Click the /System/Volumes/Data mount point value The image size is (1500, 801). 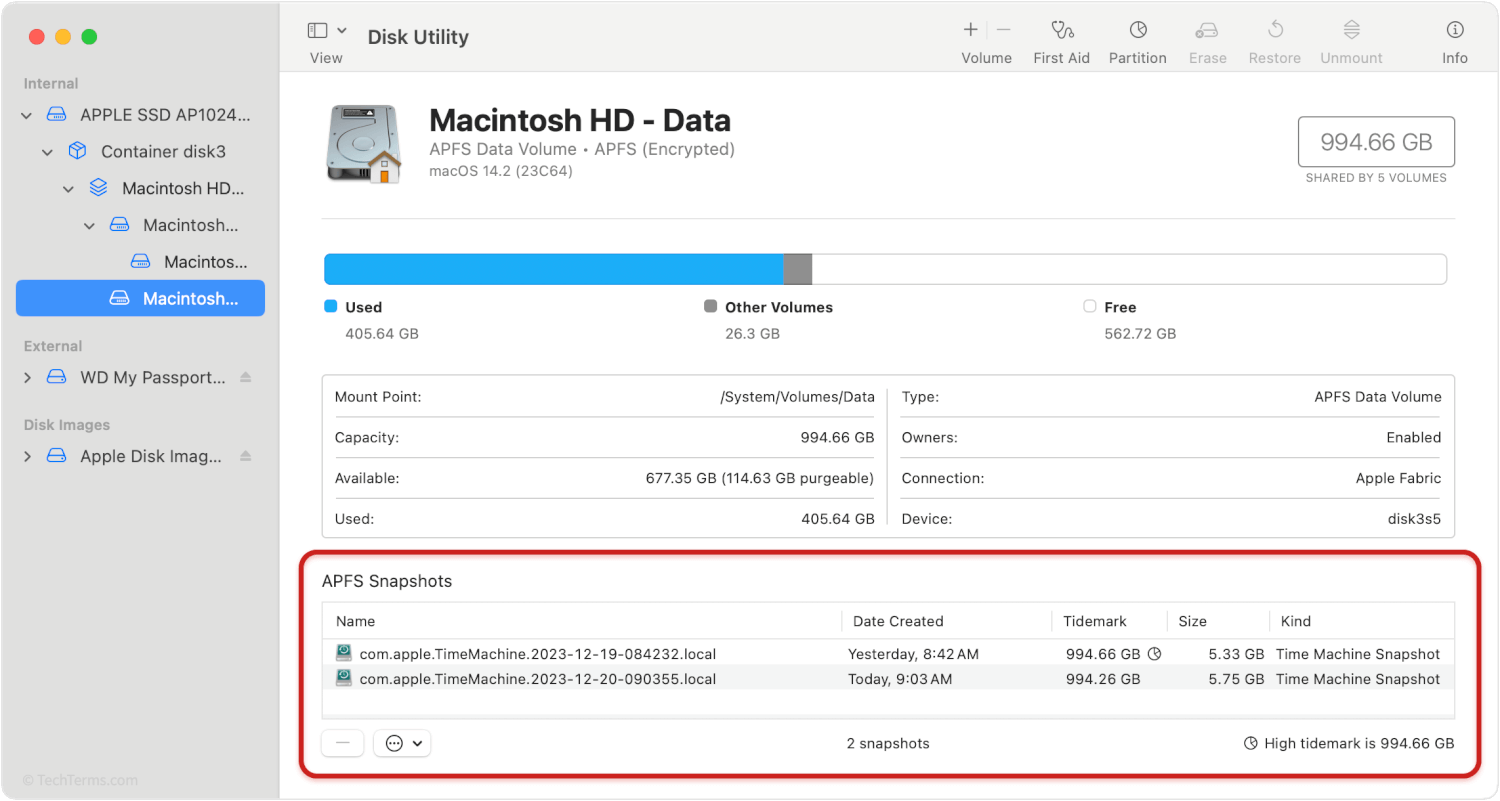(x=798, y=397)
